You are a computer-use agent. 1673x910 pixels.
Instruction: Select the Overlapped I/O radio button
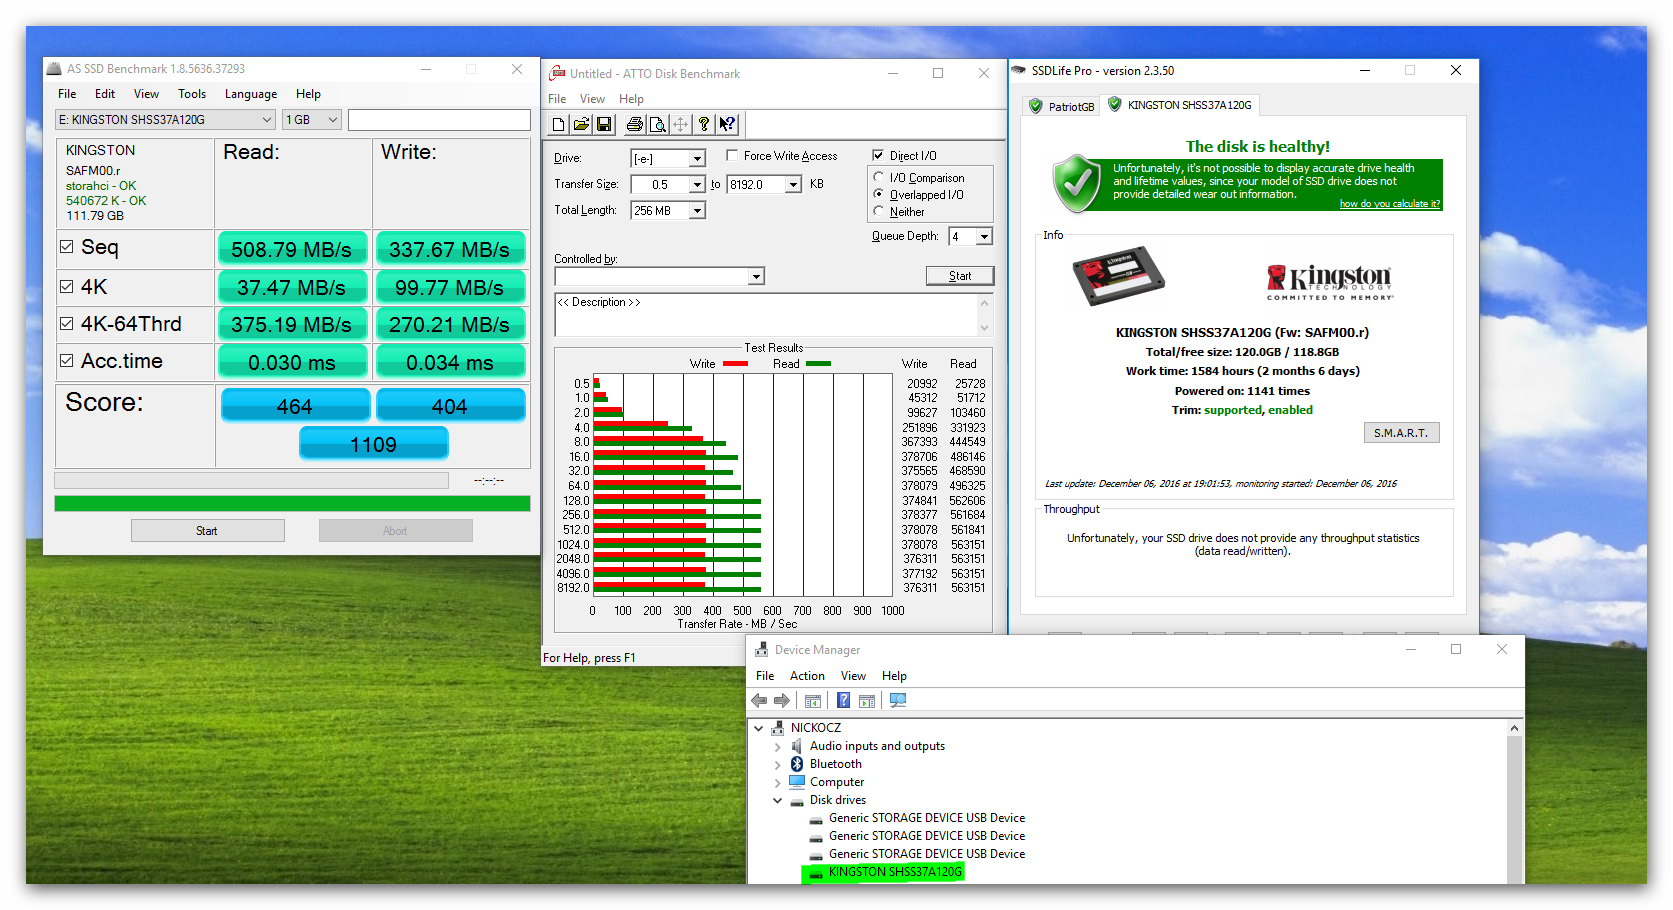coord(879,194)
